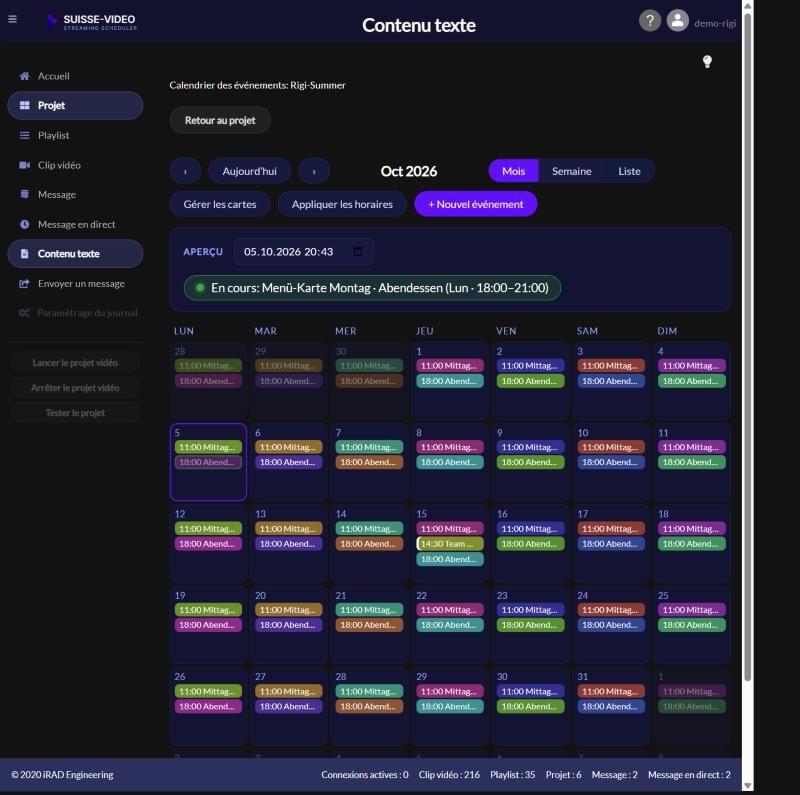The image size is (800, 795).
Task: Navigate to the next month arrow
Action: pyautogui.click(x=314, y=171)
